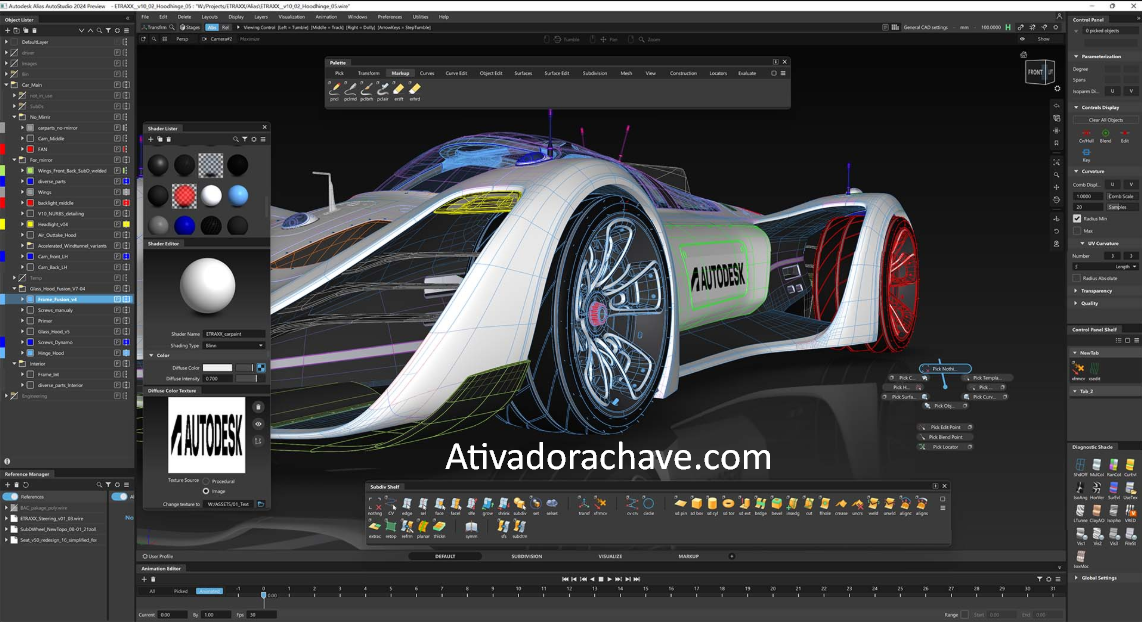Select the extrac extract tool
Viewport: 1142px width, 622px height.
(374, 528)
